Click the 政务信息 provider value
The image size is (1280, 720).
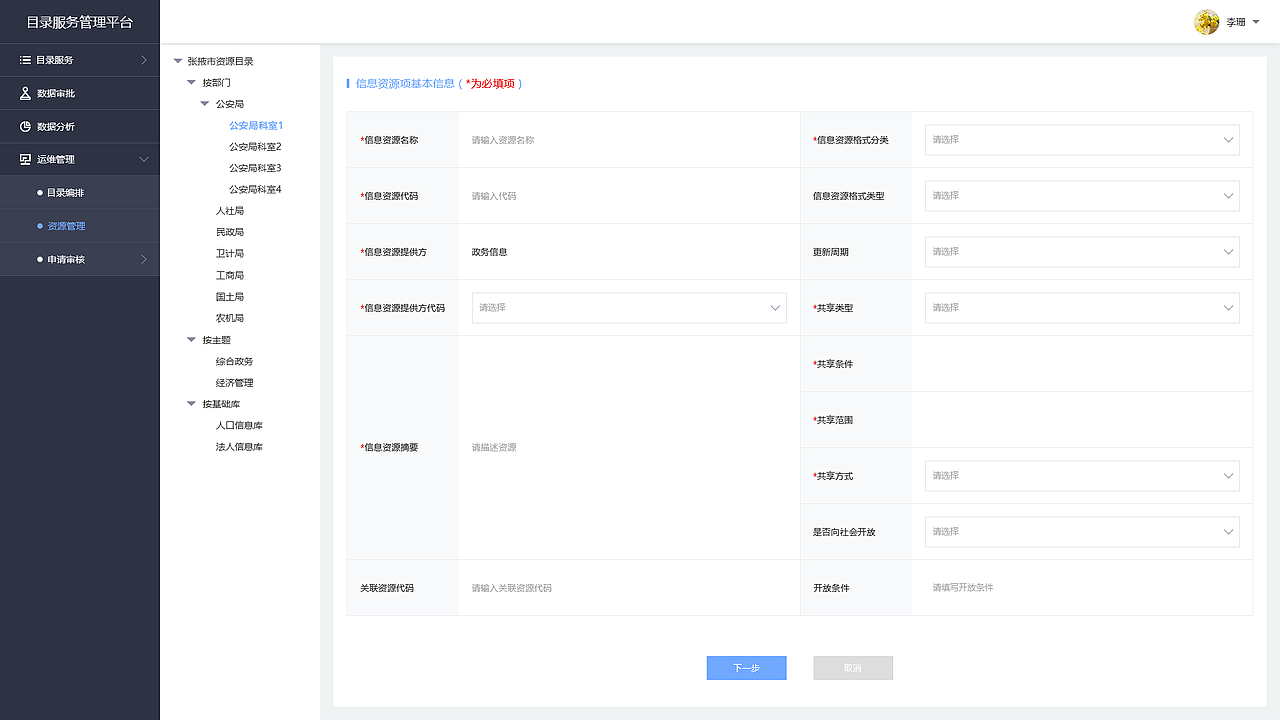click(490, 252)
